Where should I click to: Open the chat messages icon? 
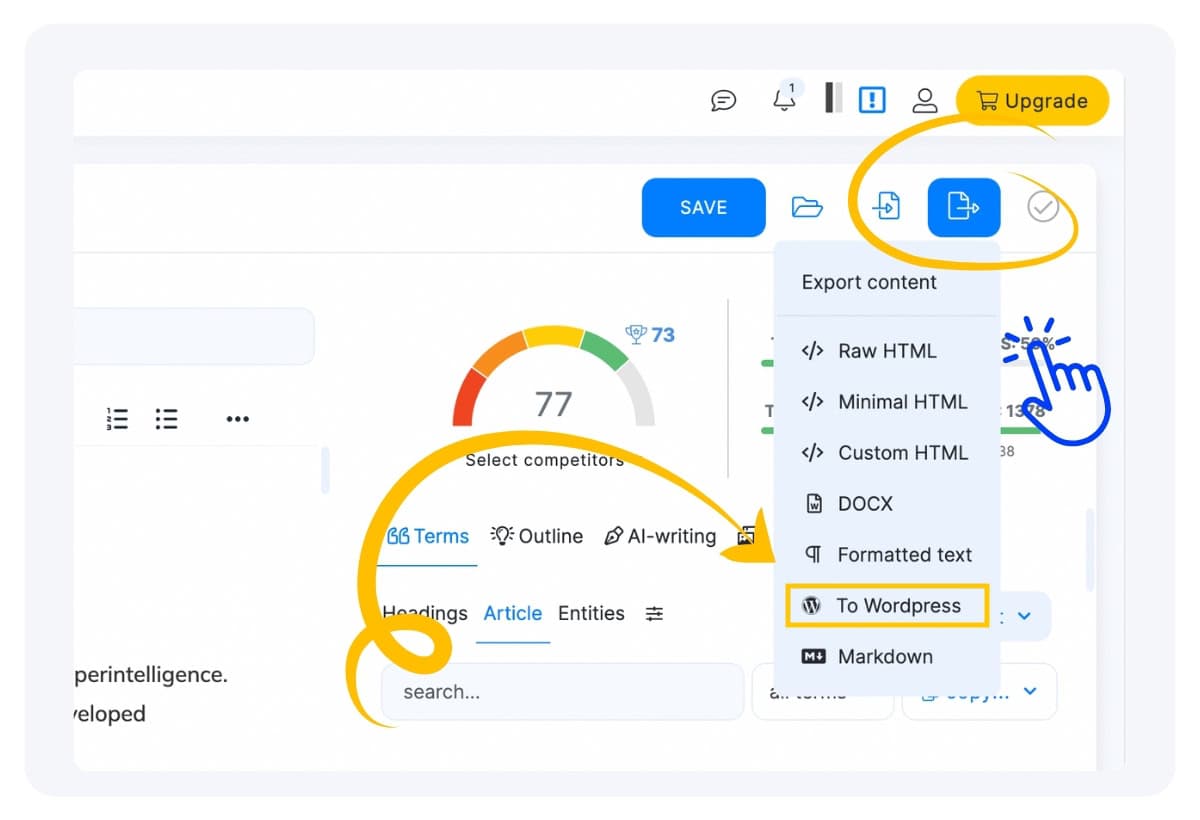pyautogui.click(x=723, y=100)
